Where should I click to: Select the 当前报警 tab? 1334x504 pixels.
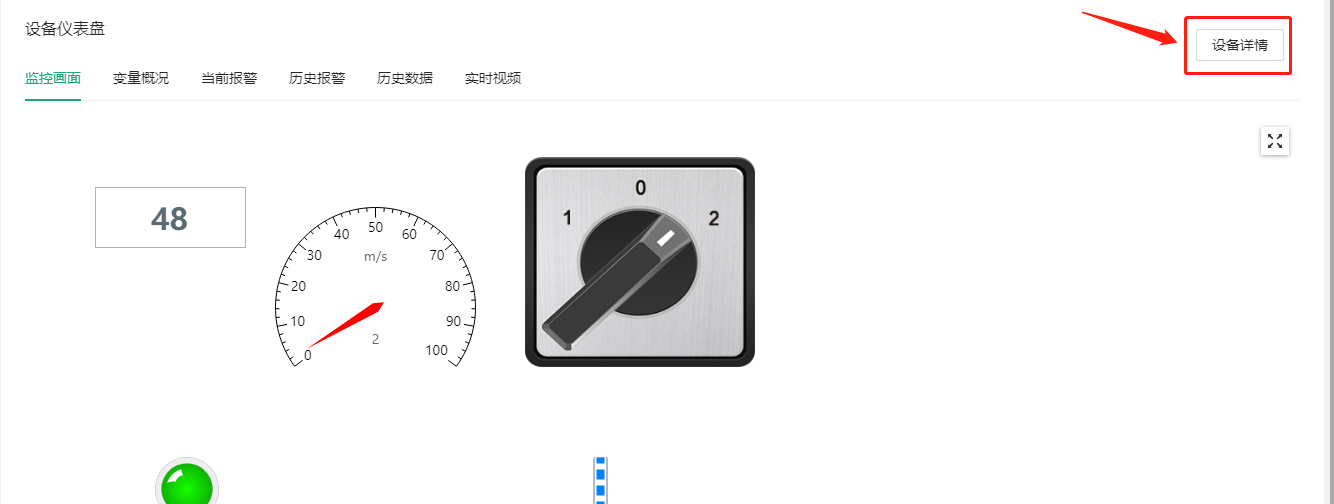(229, 78)
